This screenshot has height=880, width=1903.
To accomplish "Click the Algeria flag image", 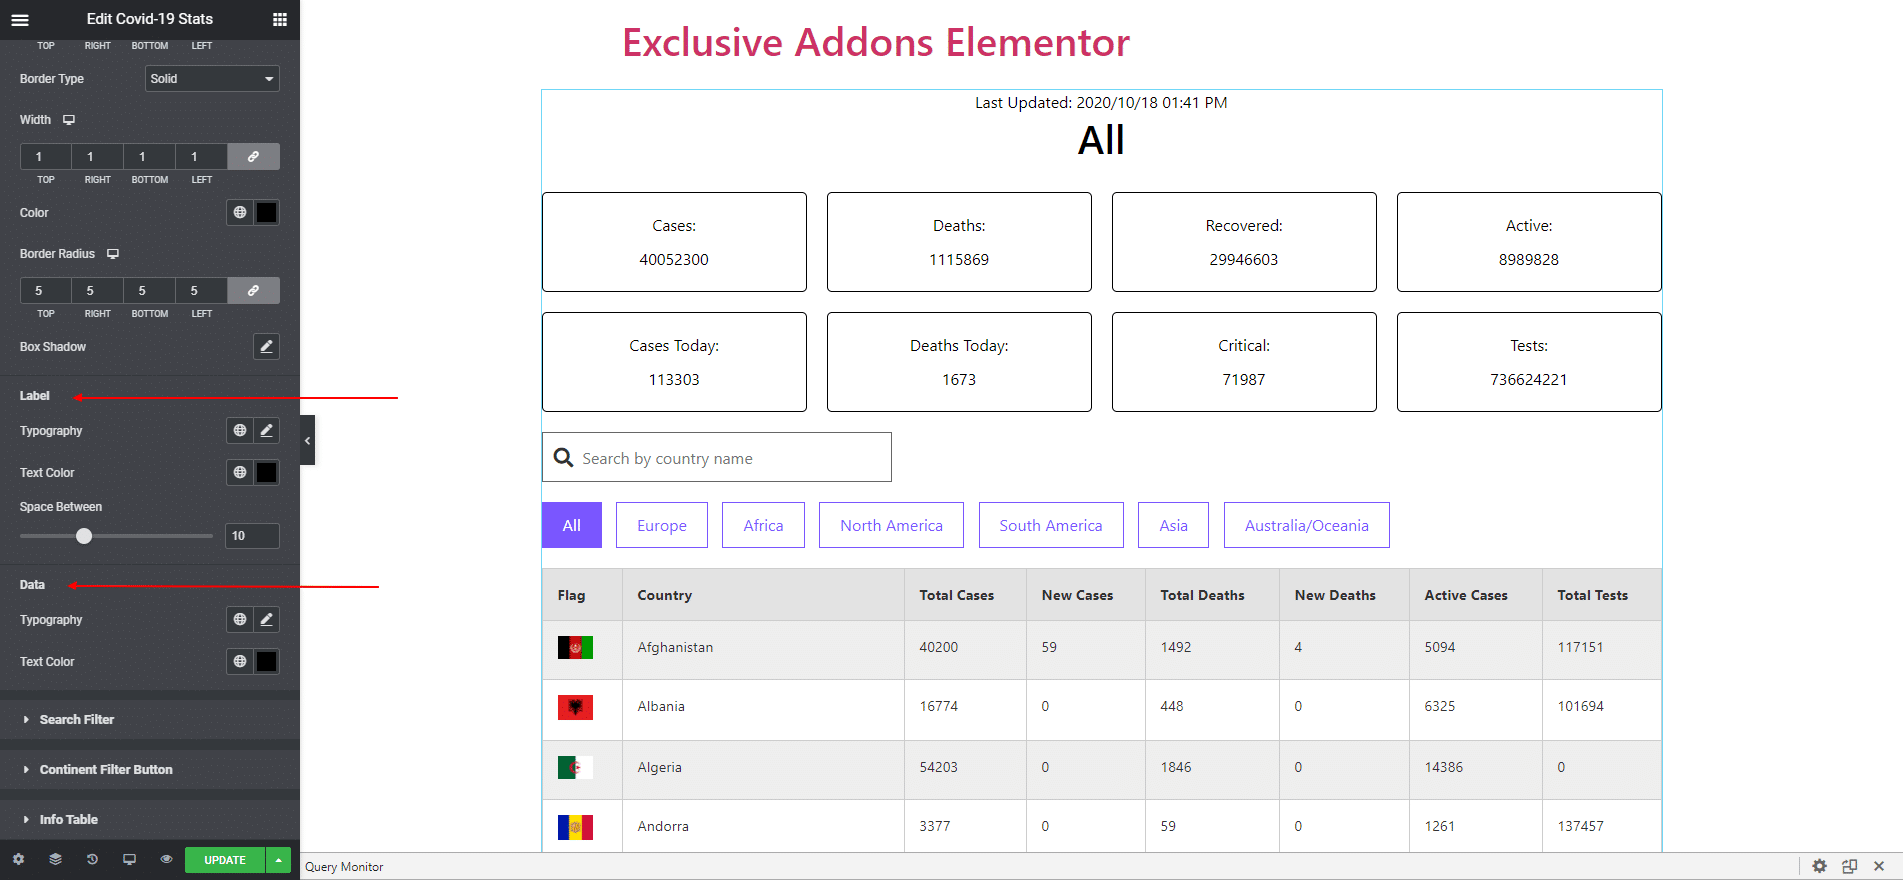I will 575,767.
